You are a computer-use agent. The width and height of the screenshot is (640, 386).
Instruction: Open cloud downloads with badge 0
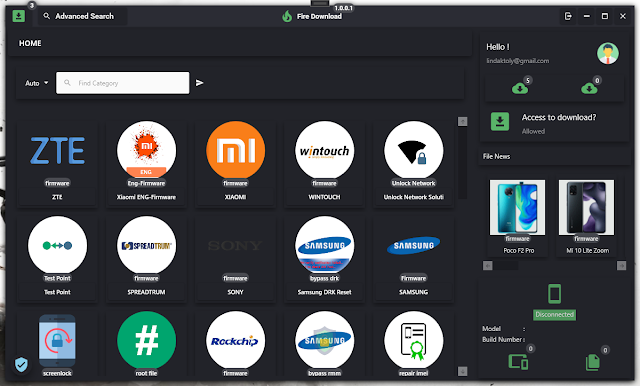(x=589, y=88)
